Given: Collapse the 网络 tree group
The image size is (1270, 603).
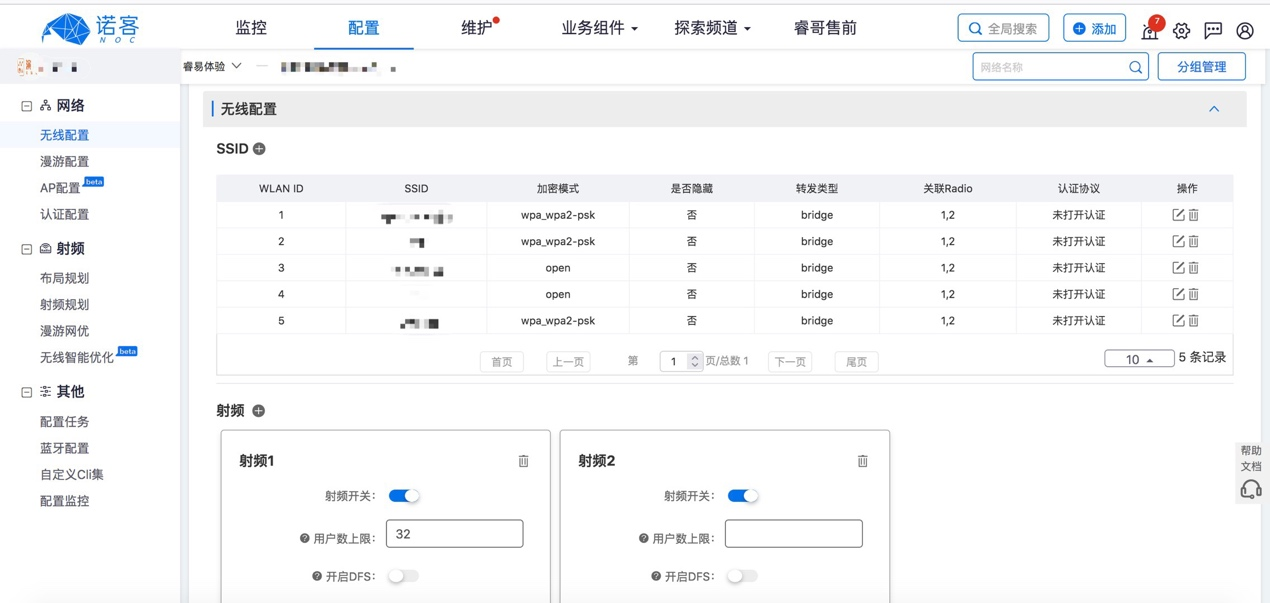Looking at the screenshot, I should pyautogui.click(x=27, y=106).
